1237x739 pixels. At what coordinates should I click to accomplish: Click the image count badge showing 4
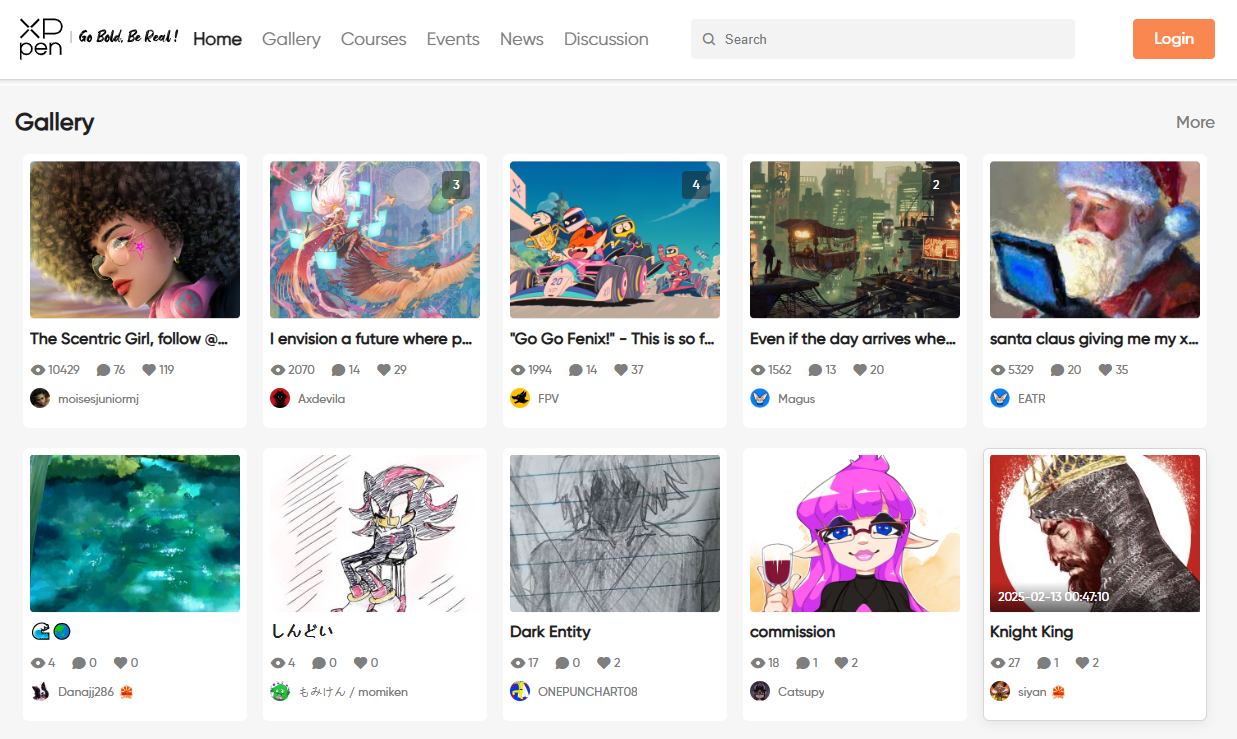pos(696,185)
